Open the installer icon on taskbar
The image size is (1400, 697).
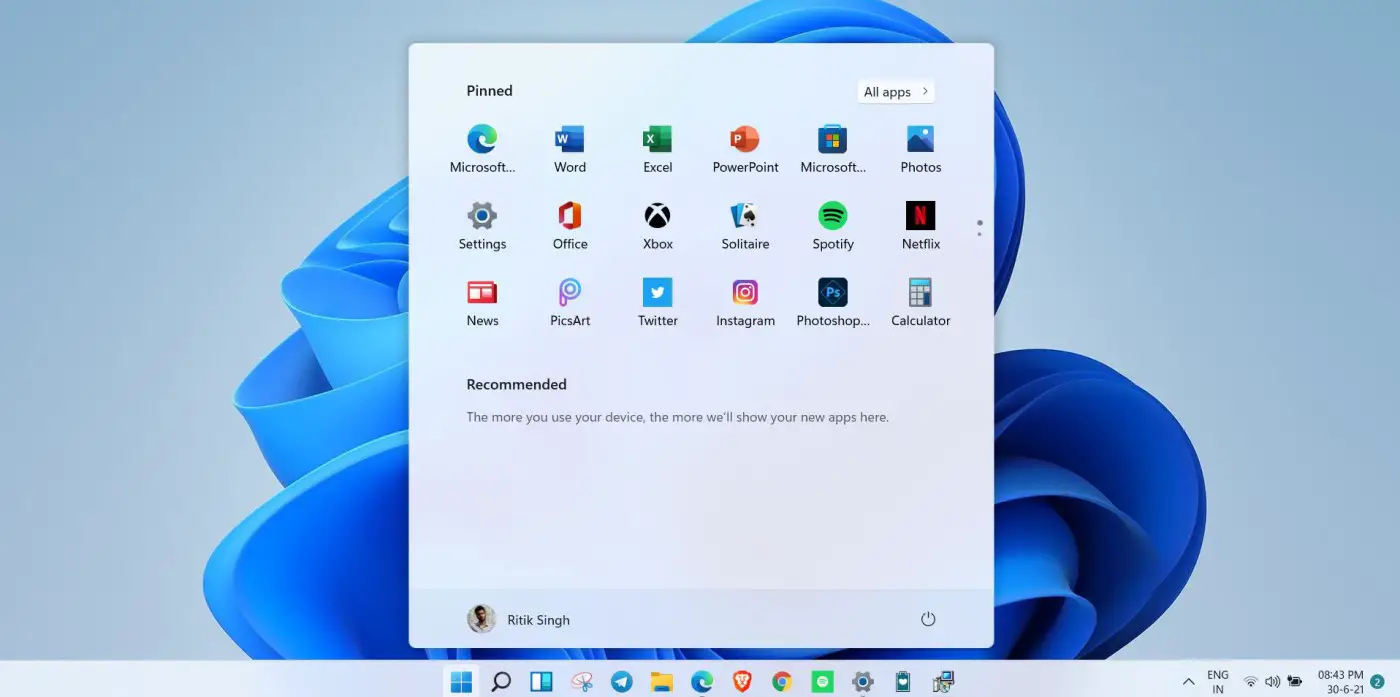[942, 682]
